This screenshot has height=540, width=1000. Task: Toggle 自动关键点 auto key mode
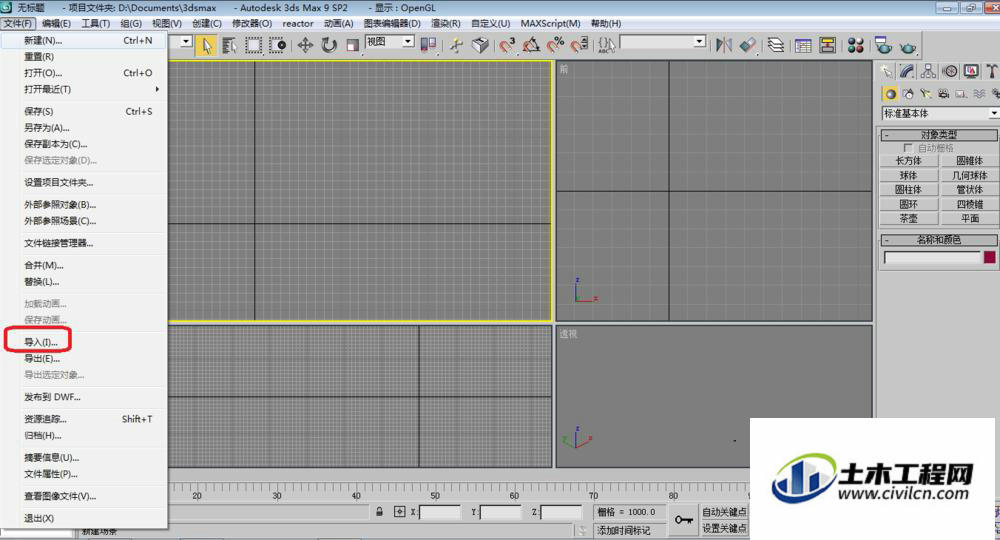[724, 512]
